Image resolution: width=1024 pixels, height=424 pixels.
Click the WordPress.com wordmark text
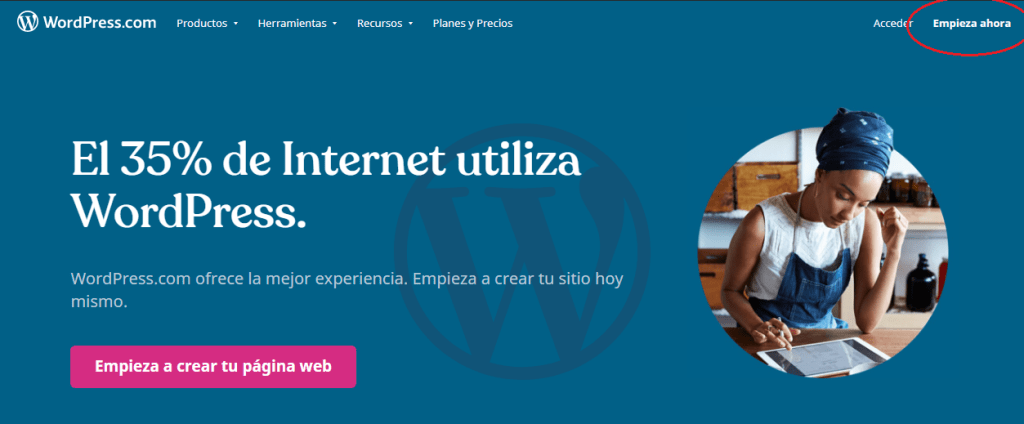(x=100, y=23)
